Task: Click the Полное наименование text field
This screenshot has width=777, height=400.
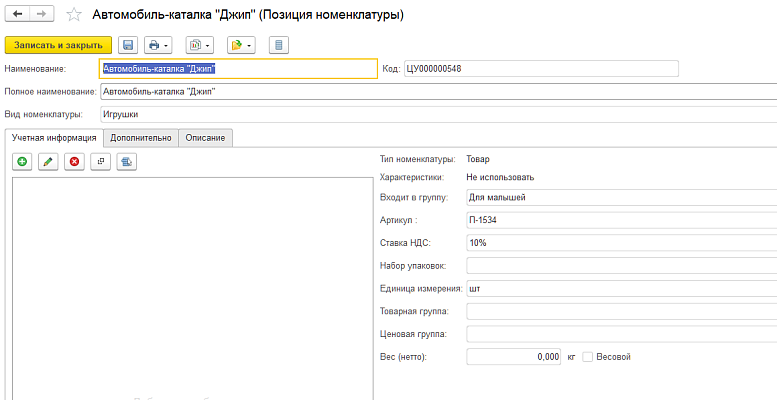Action: click(438, 91)
